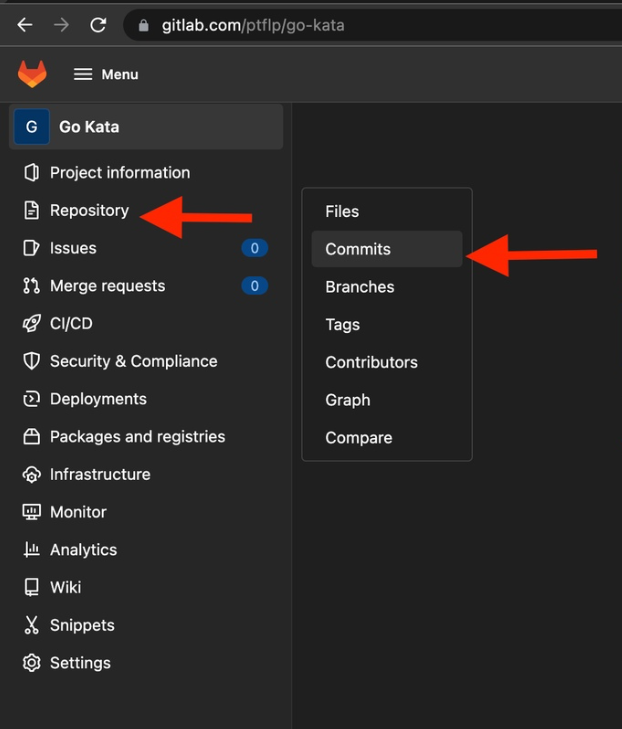Viewport: 622px width, 729px height.
Task: Click the Snippets scissors icon
Action: (x=31, y=625)
